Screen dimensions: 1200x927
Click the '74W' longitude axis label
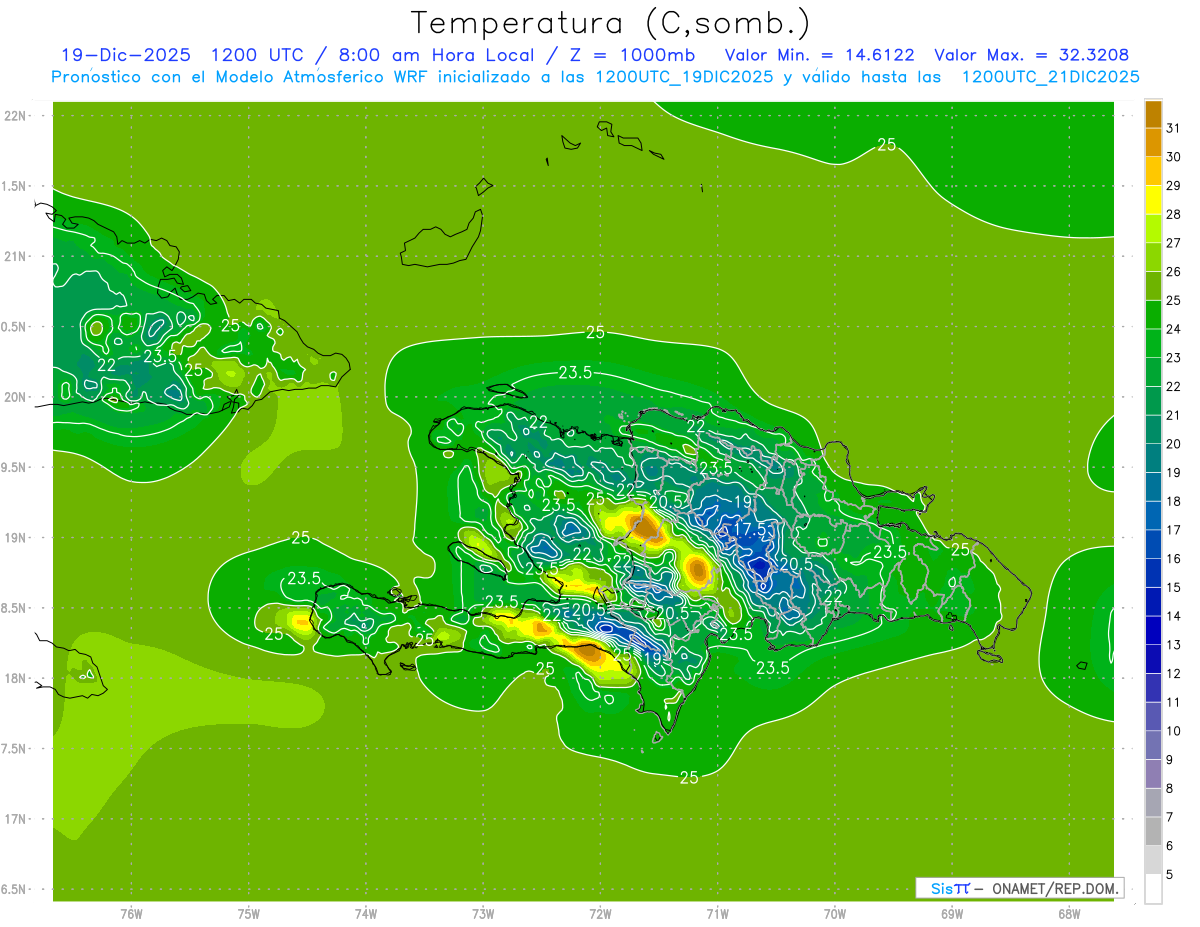coord(366,913)
